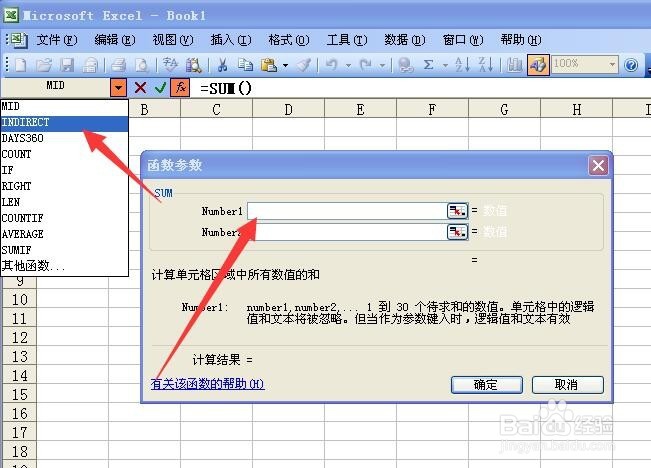Image resolution: width=651 pixels, height=468 pixels.
Task: Click the Insert Hyperlink icon
Action: pyautogui.click(x=405, y=65)
